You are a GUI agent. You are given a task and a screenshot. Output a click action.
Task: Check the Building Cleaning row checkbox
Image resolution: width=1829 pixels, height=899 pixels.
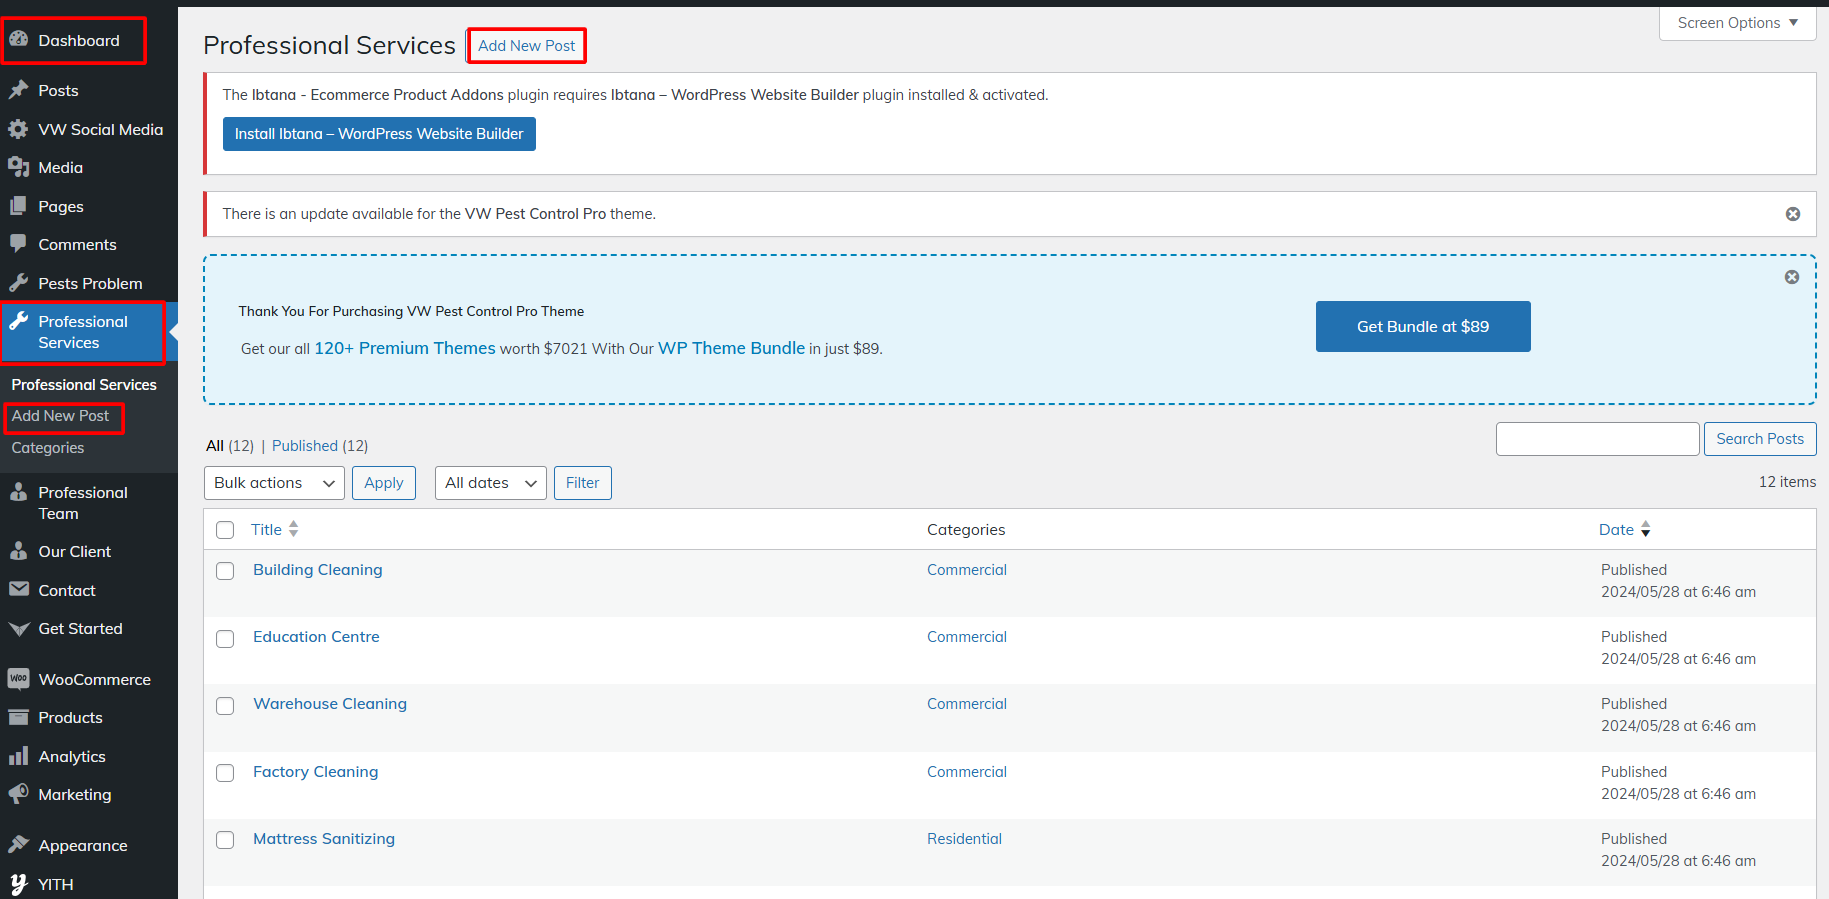[x=225, y=571]
